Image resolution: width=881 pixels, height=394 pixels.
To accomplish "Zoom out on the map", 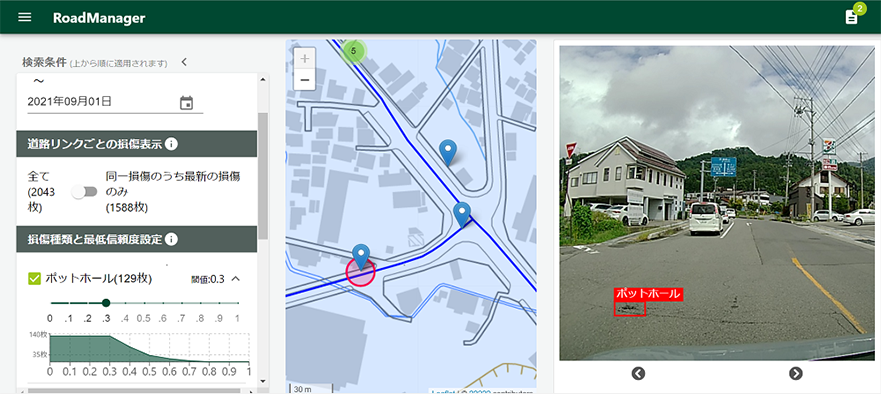I will (305, 80).
